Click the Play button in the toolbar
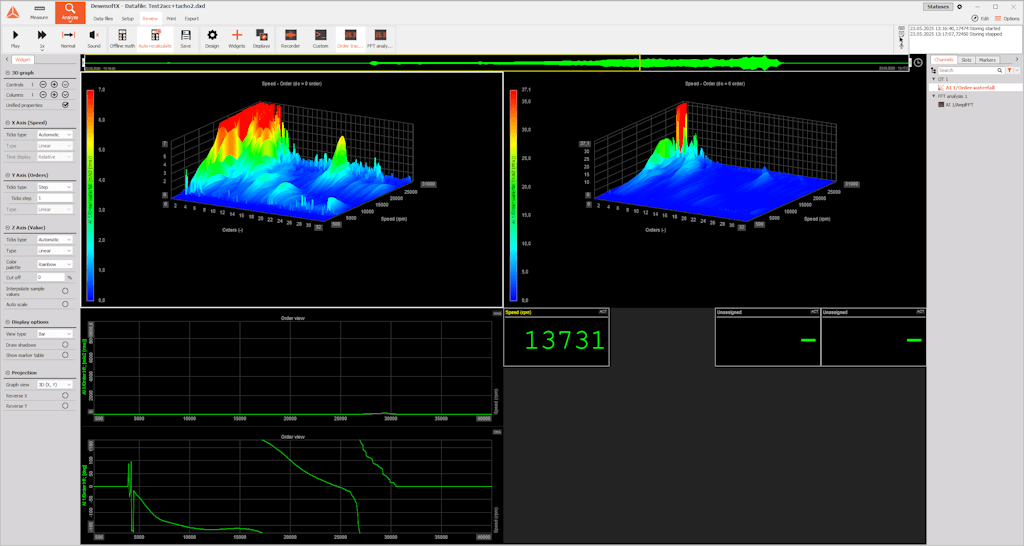This screenshot has height=546, width=1024. tap(15, 38)
